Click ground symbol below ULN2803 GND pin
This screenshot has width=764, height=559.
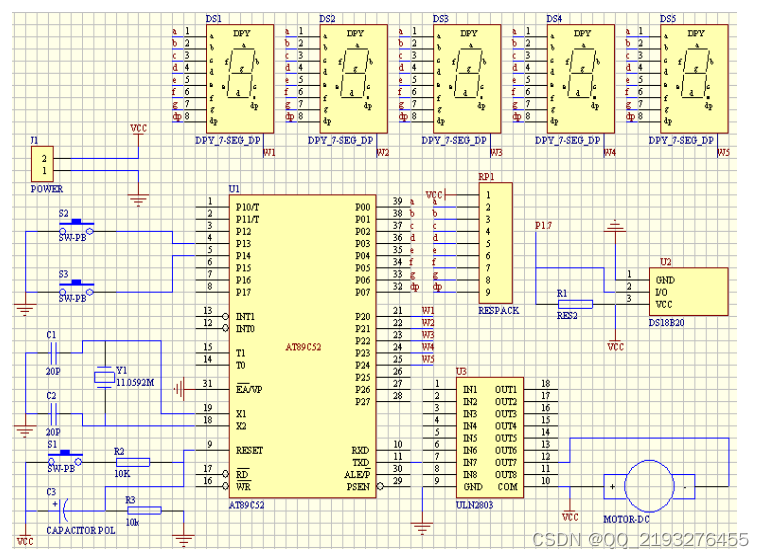click(x=421, y=528)
